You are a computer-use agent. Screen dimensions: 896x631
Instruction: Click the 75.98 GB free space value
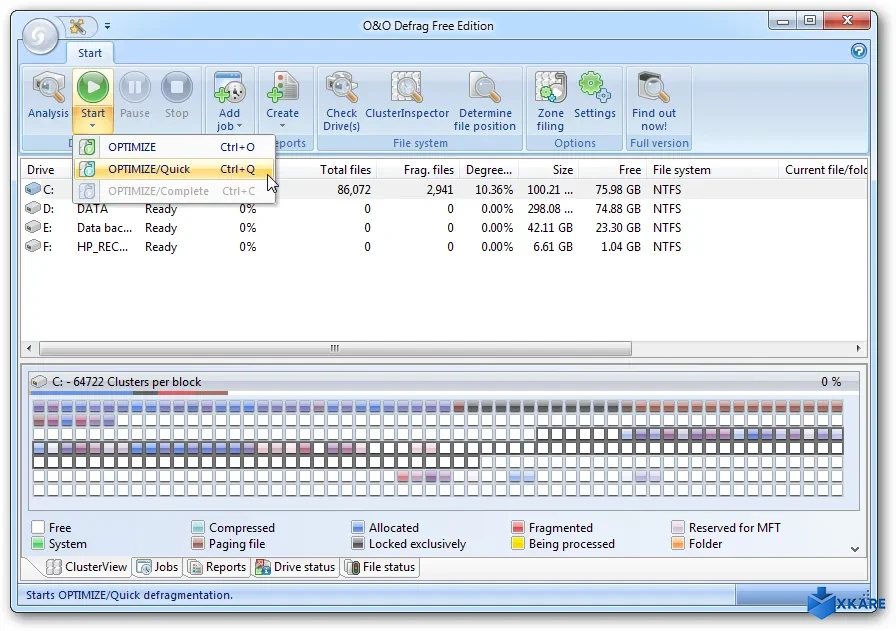pyautogui.click(x=618, y=189)
